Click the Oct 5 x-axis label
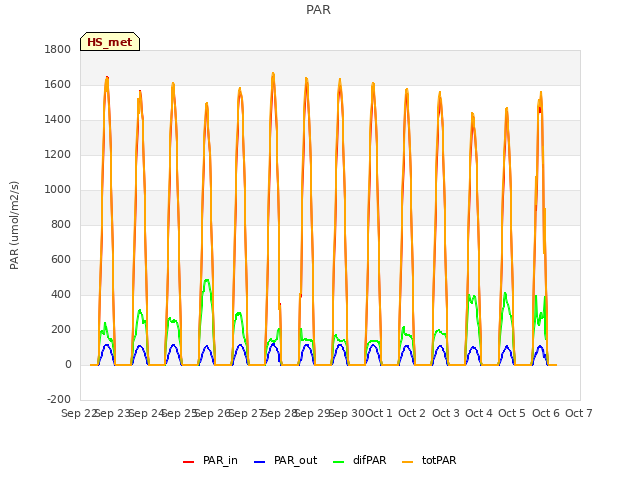The image size is (640, 480). 512,413
